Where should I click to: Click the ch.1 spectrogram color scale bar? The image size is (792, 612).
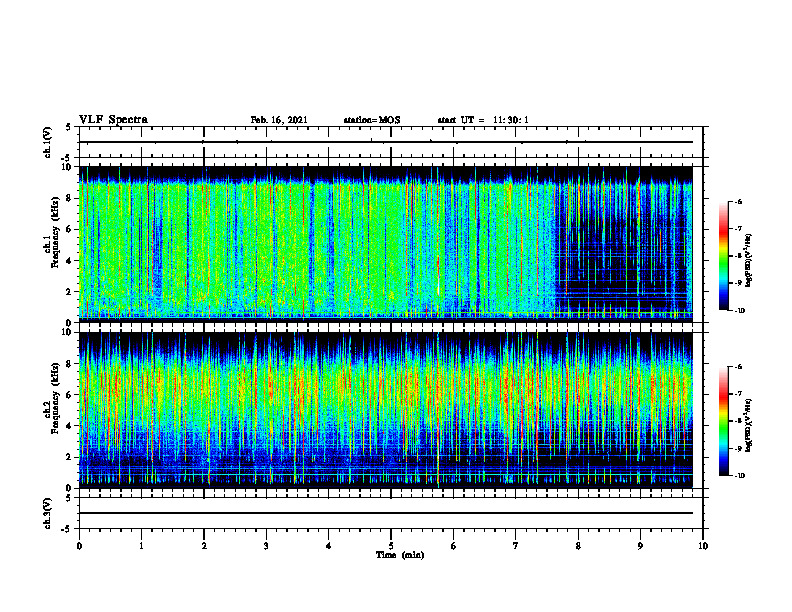(724, 256)
